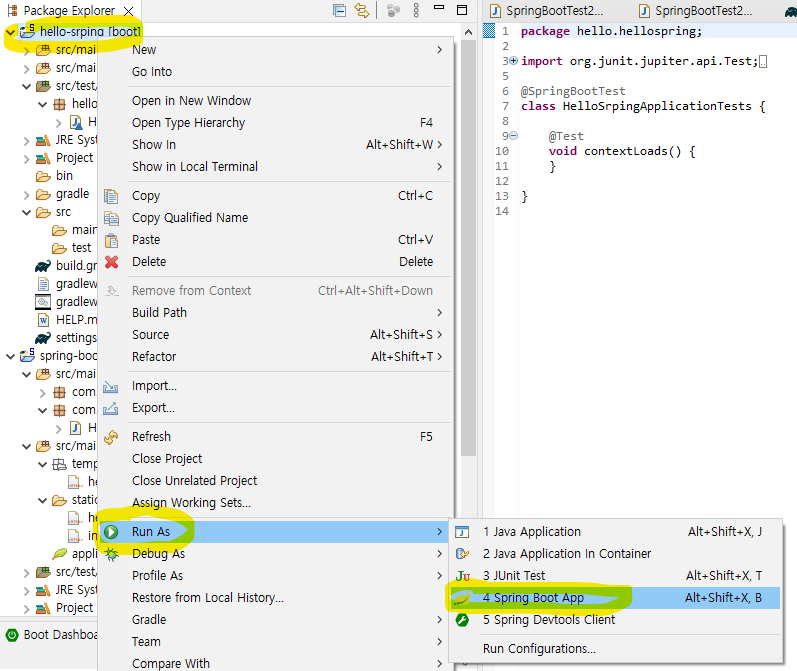Click the Boot Dashboard power icon
This screenshot has width=797, height=671.
12,635
